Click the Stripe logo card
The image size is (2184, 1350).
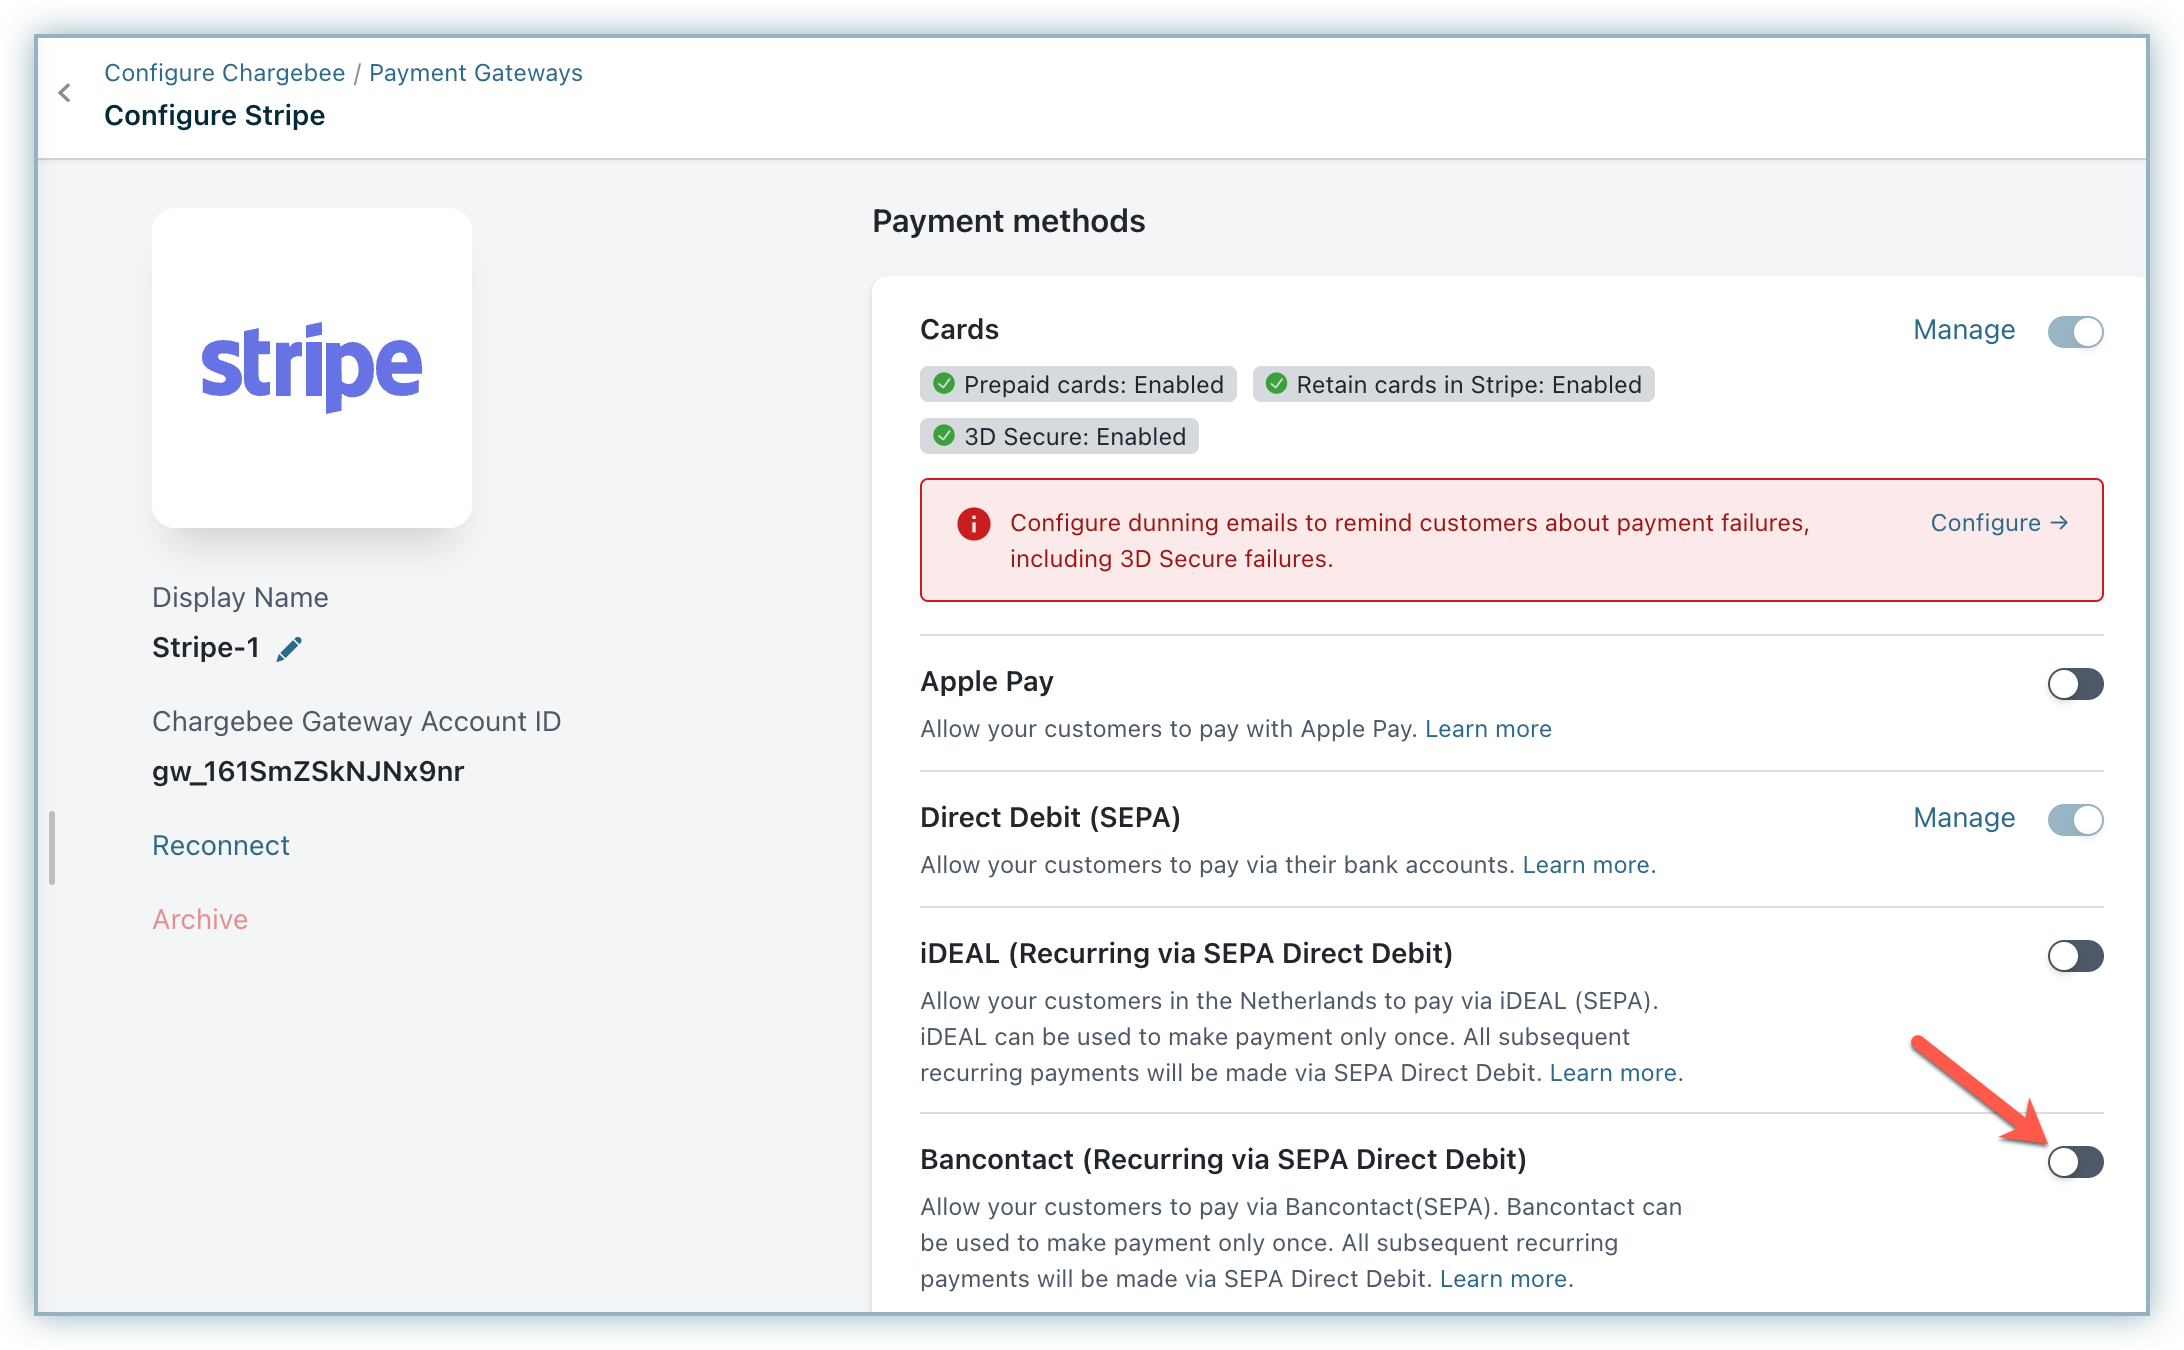pyautogui.click(x=312, y=367)
